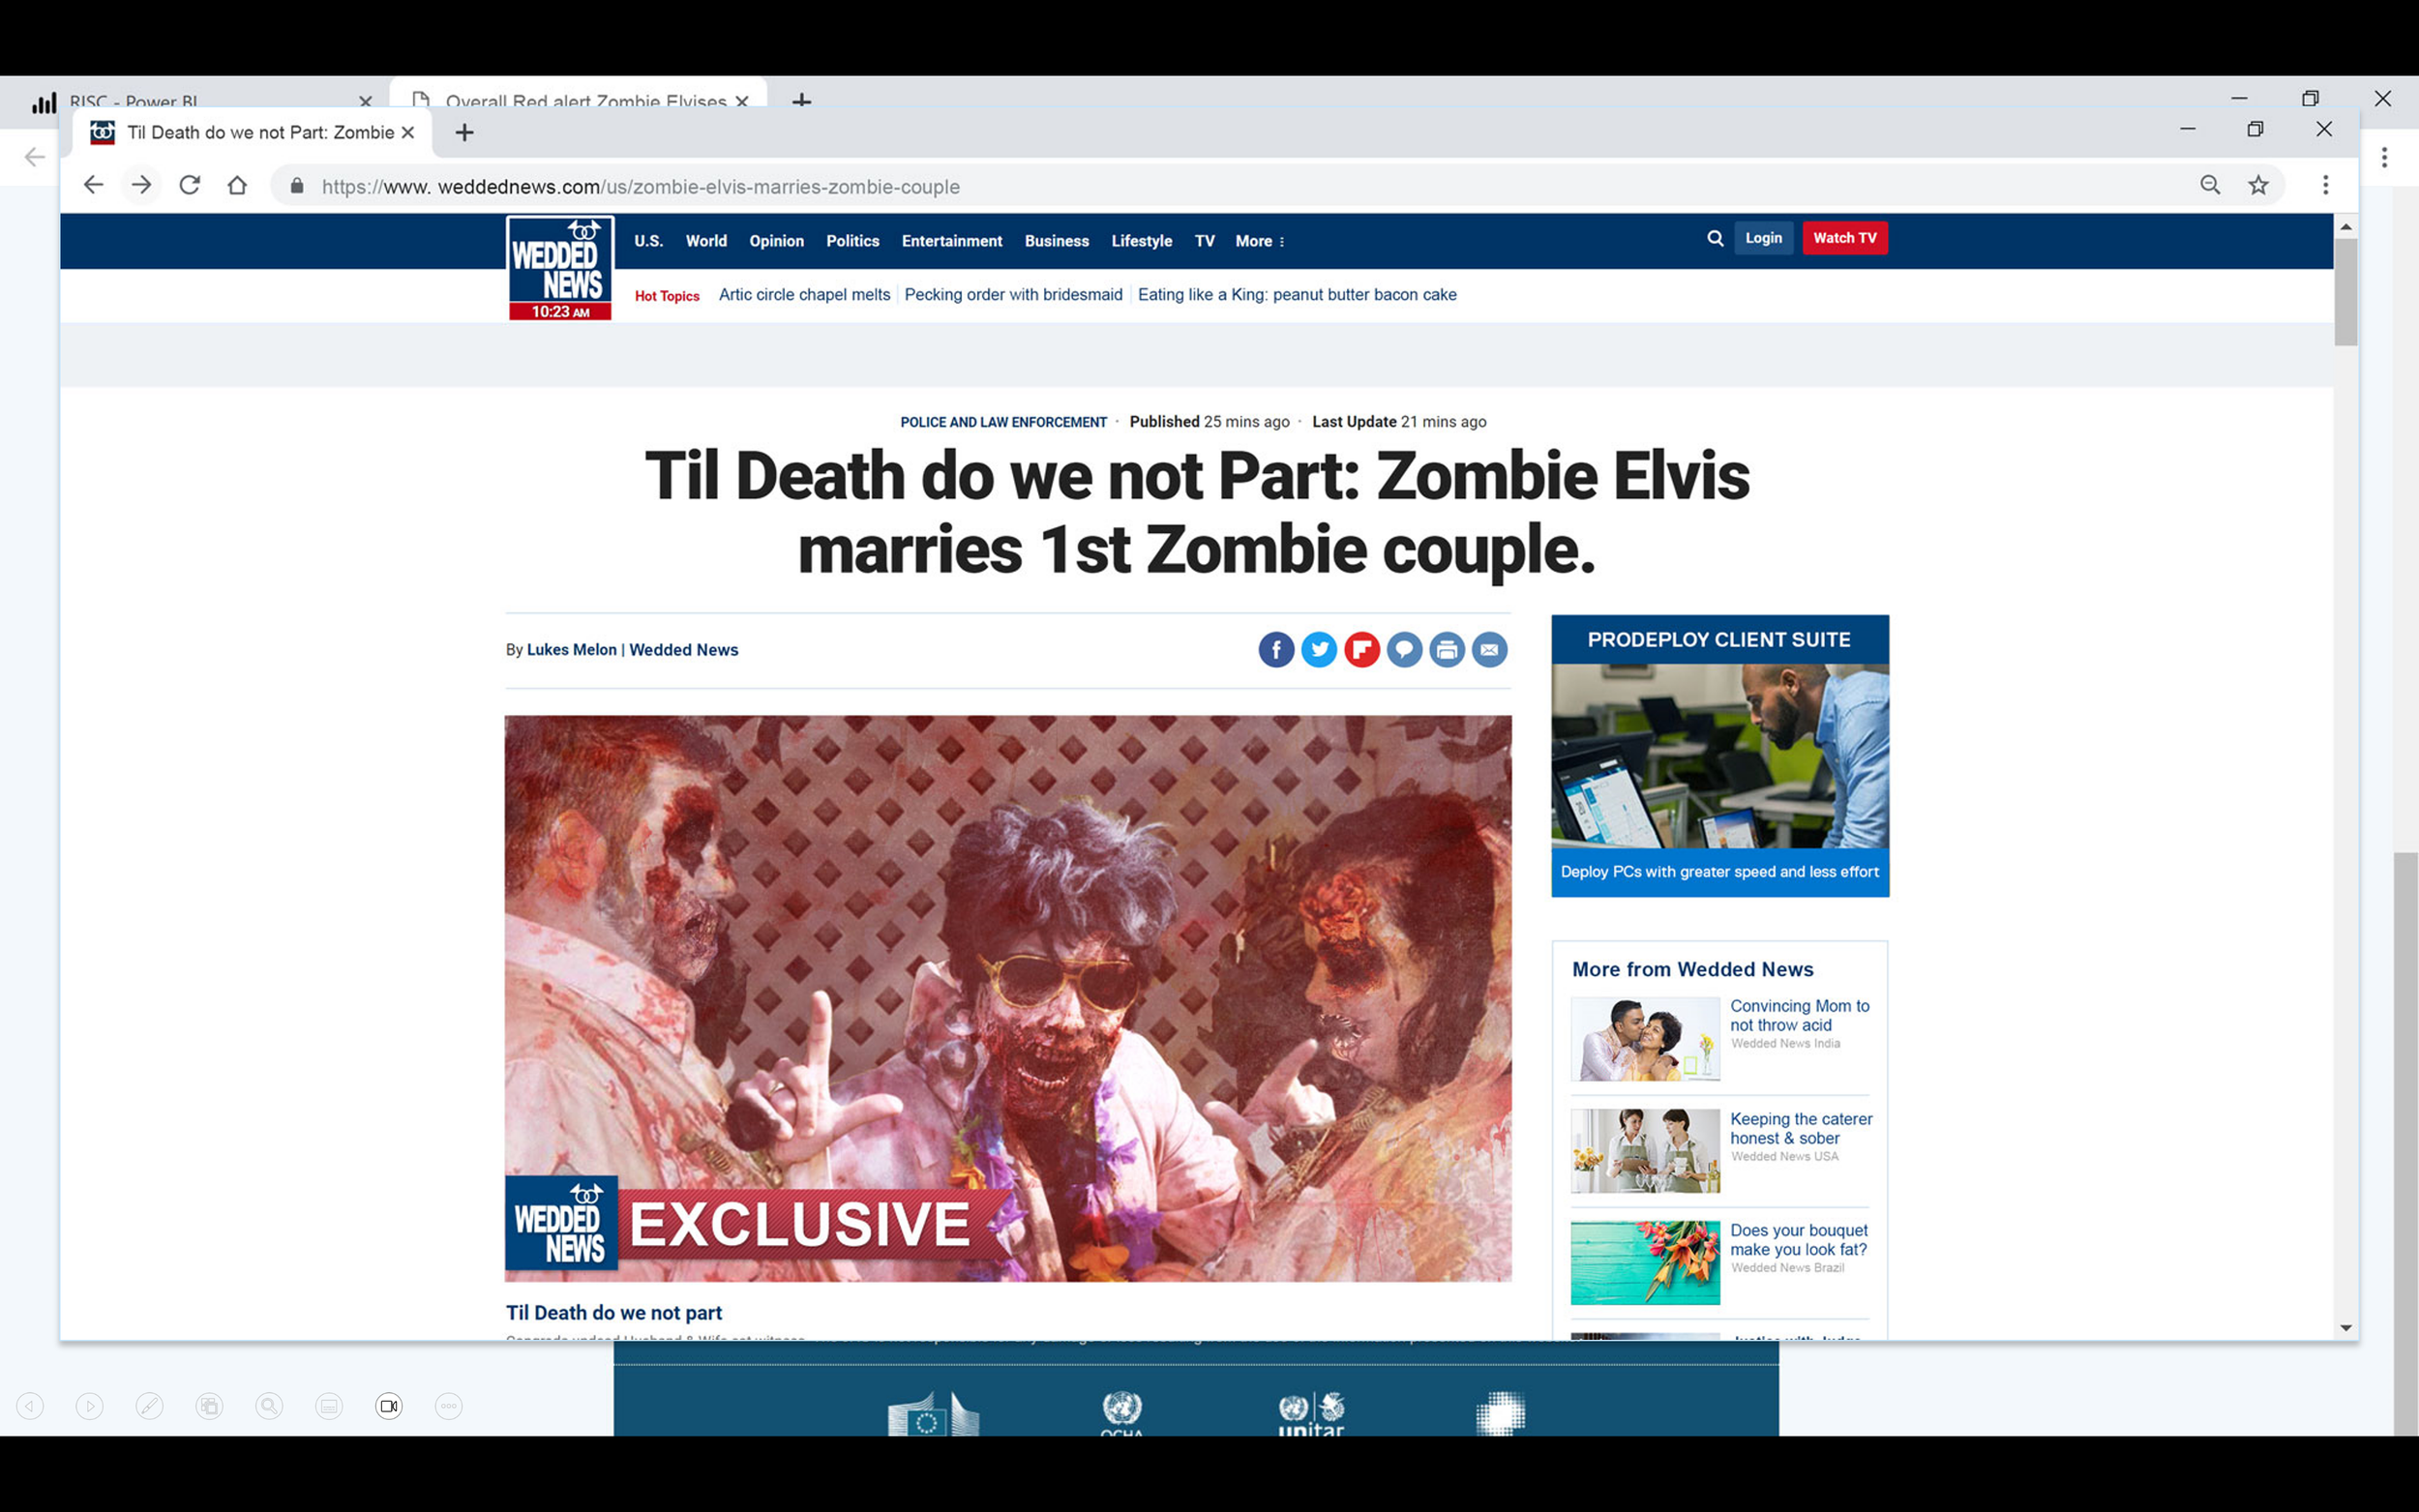The height and width of the screenshot is (1512, 2419).
Task: Share the article on Twitter
Action: 1319,650
